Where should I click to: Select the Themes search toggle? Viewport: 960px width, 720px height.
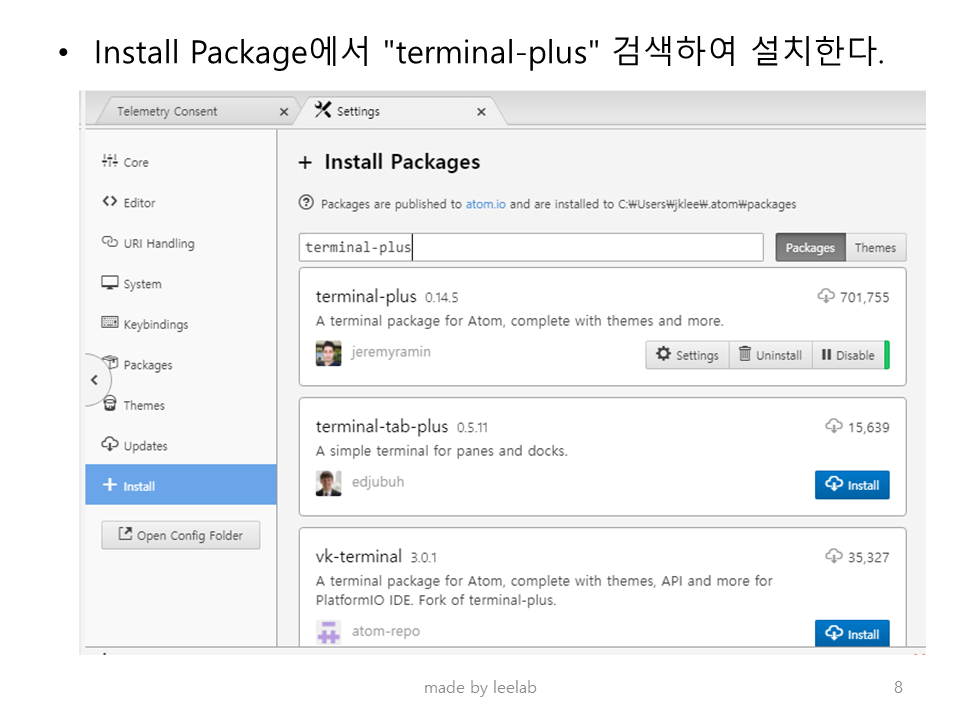coord(876,247)
